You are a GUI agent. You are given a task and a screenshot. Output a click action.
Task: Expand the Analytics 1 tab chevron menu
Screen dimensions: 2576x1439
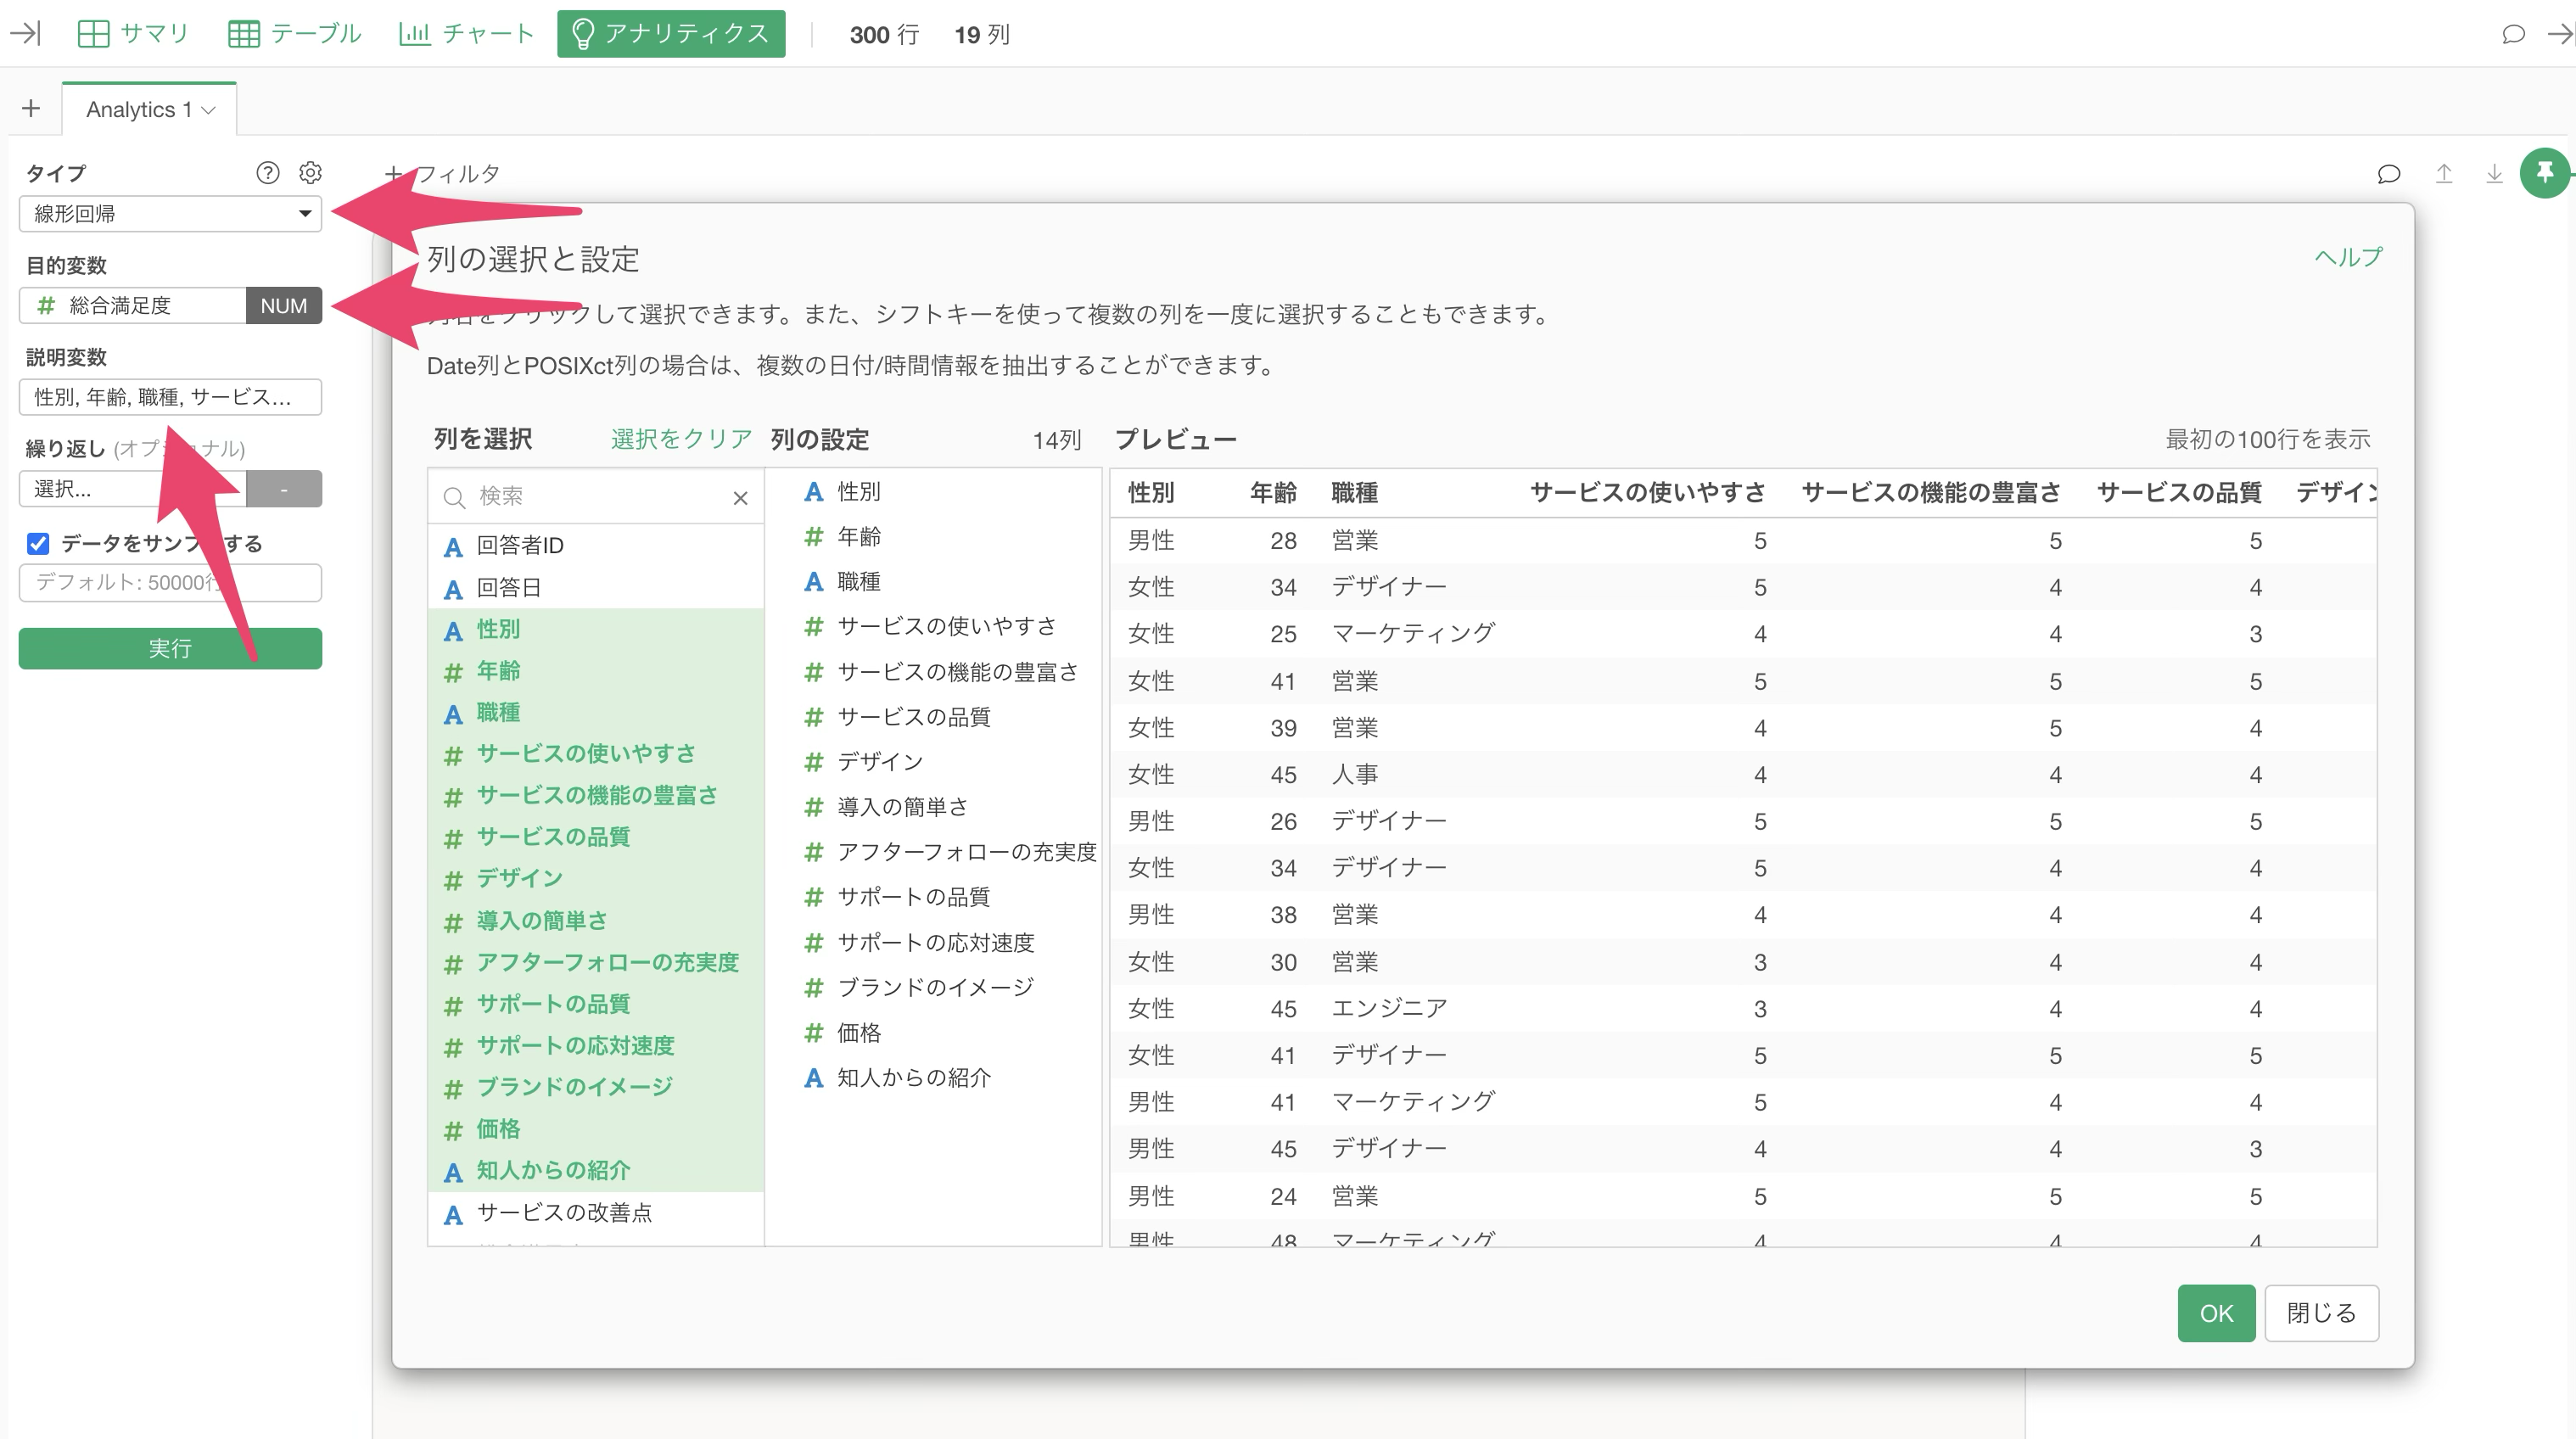click(x=208, y=110)
